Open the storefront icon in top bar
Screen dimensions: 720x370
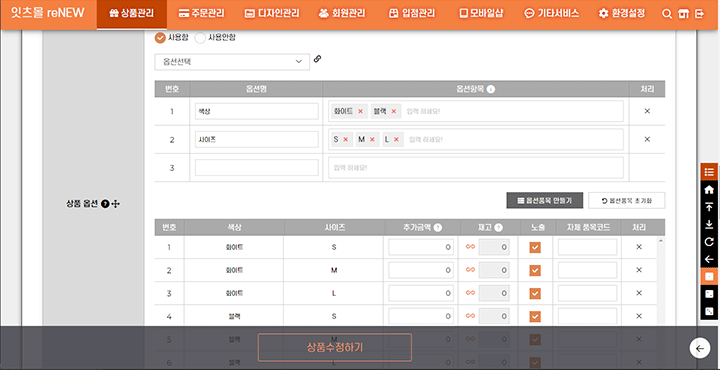pos(683,14)
